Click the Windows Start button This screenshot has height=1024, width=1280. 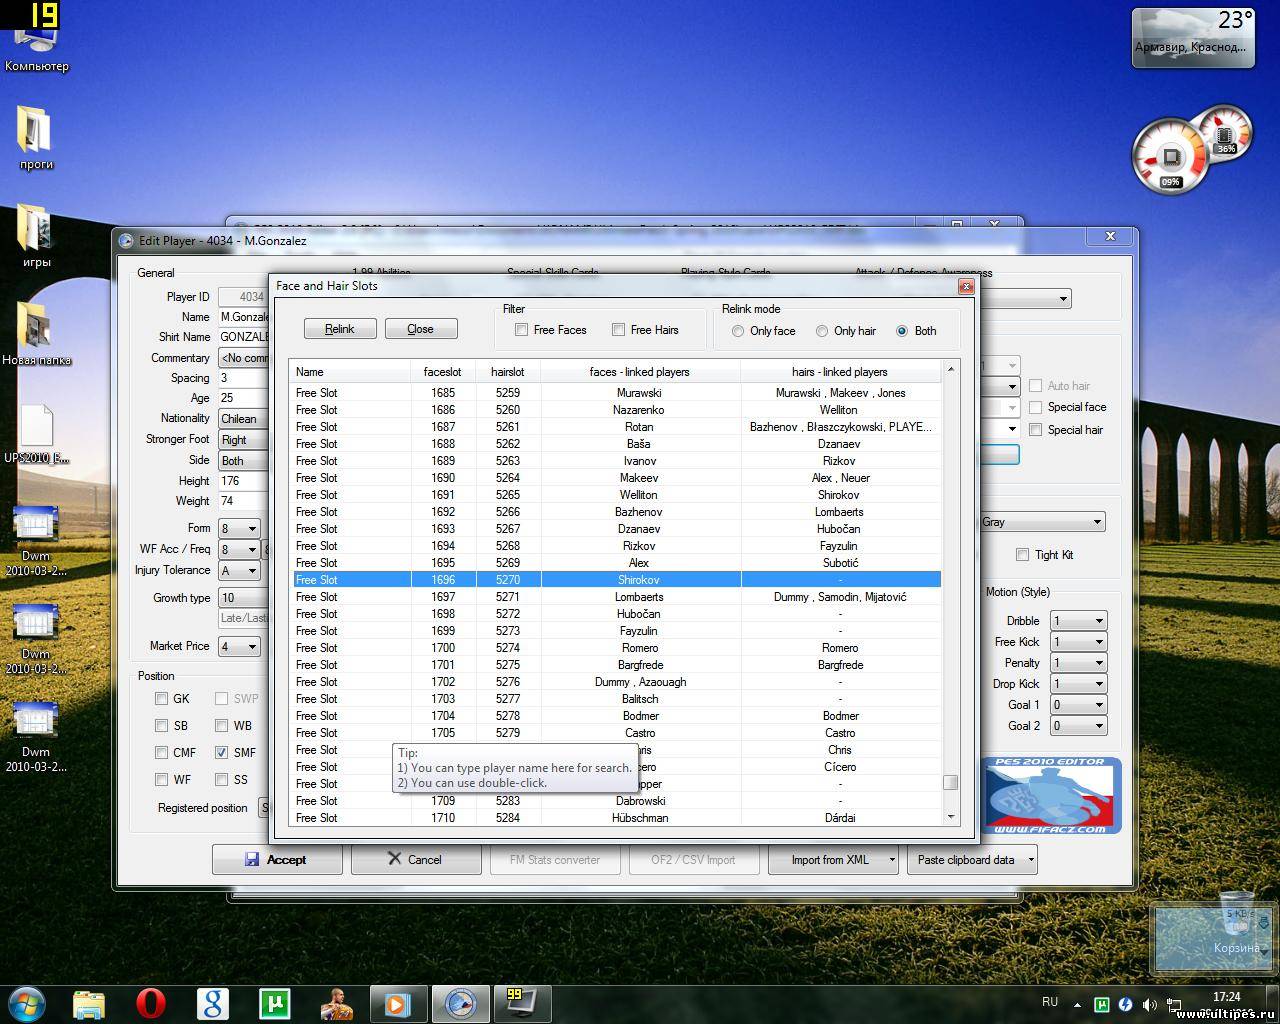(27, 1002)
